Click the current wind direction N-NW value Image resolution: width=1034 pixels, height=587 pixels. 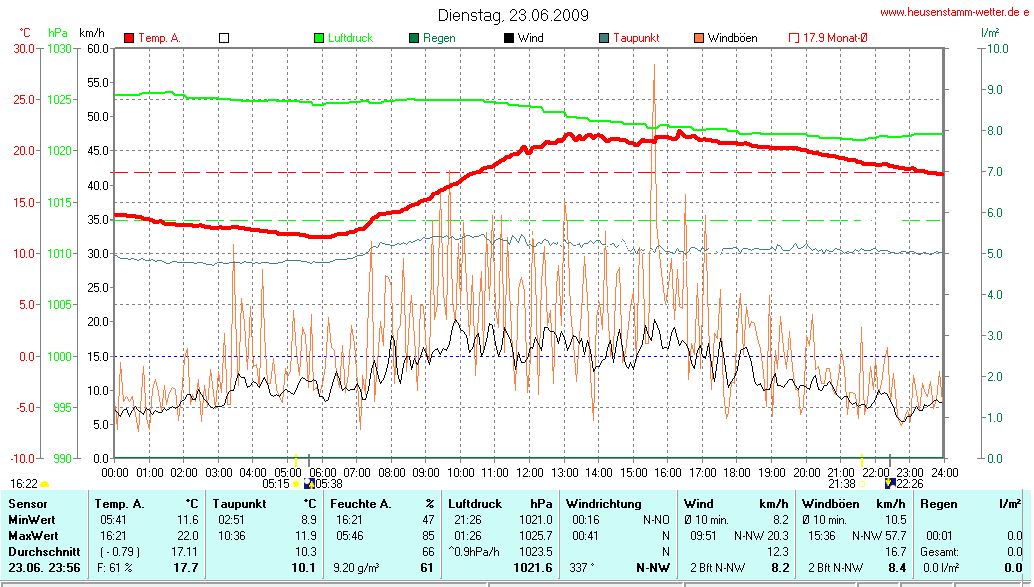pyautogui.click(x=653, y=568)
